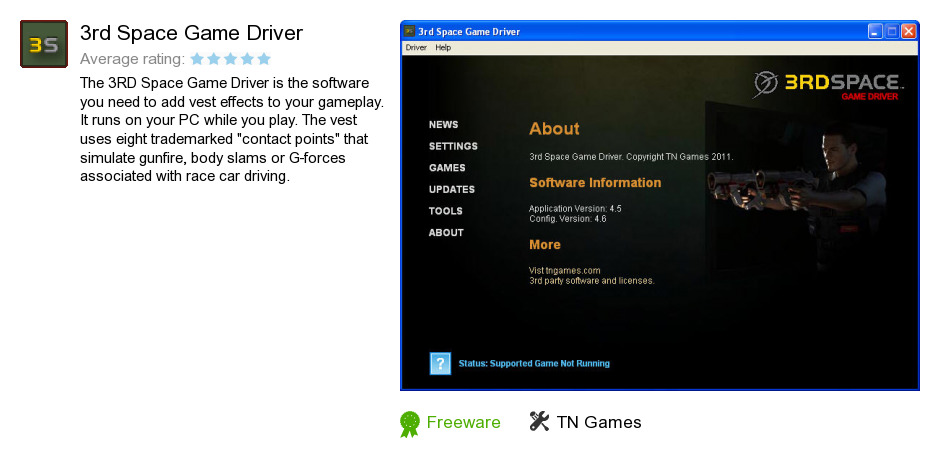The height and width of the screenshot is (468, 940).
Task: Go to the NEWS section
Action: pos(444,125)
